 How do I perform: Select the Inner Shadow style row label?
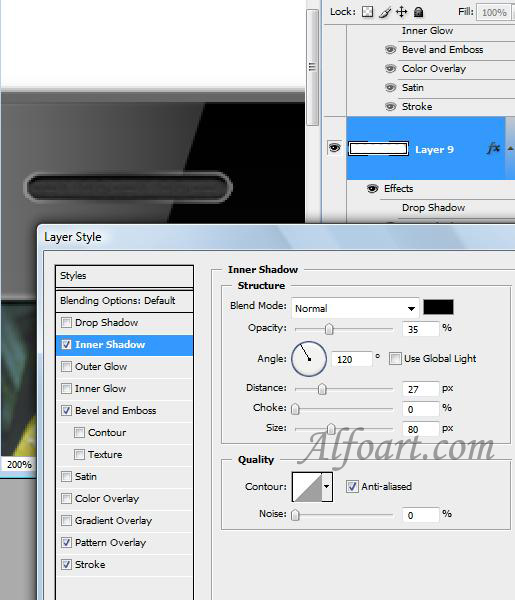pos(110,345)
